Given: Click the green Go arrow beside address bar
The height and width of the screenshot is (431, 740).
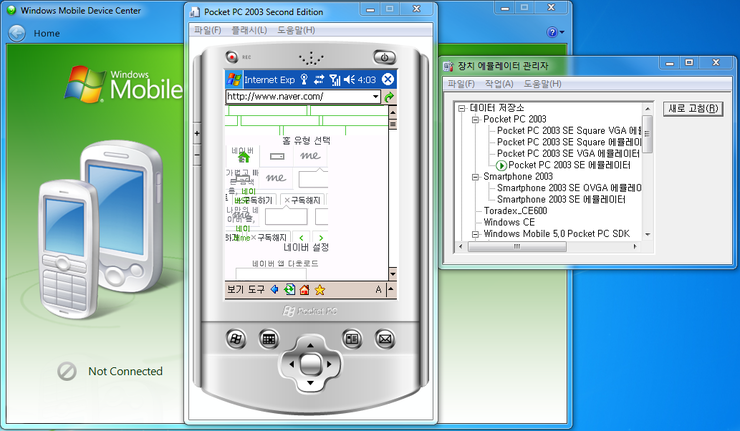Looking at the screenshot, I should point(389,97).
